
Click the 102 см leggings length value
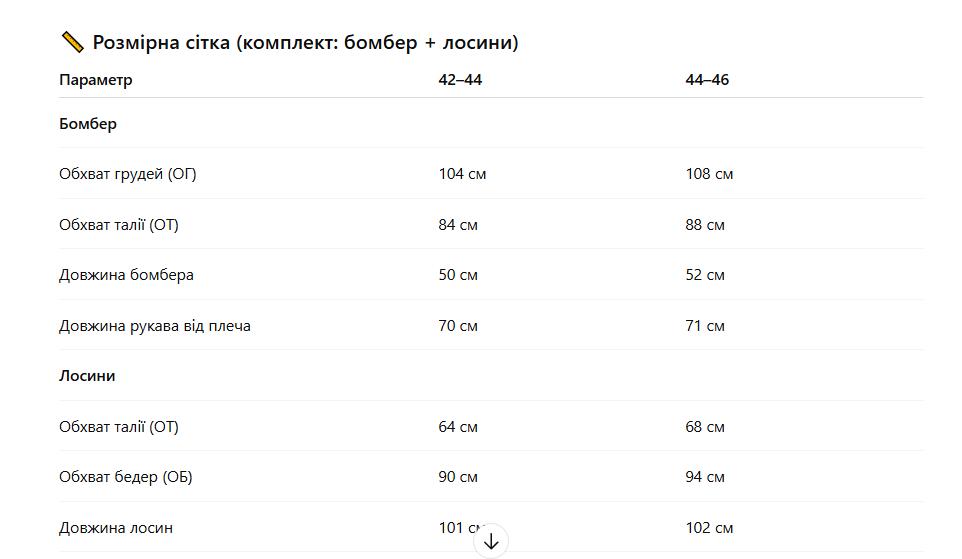(709, 528)
